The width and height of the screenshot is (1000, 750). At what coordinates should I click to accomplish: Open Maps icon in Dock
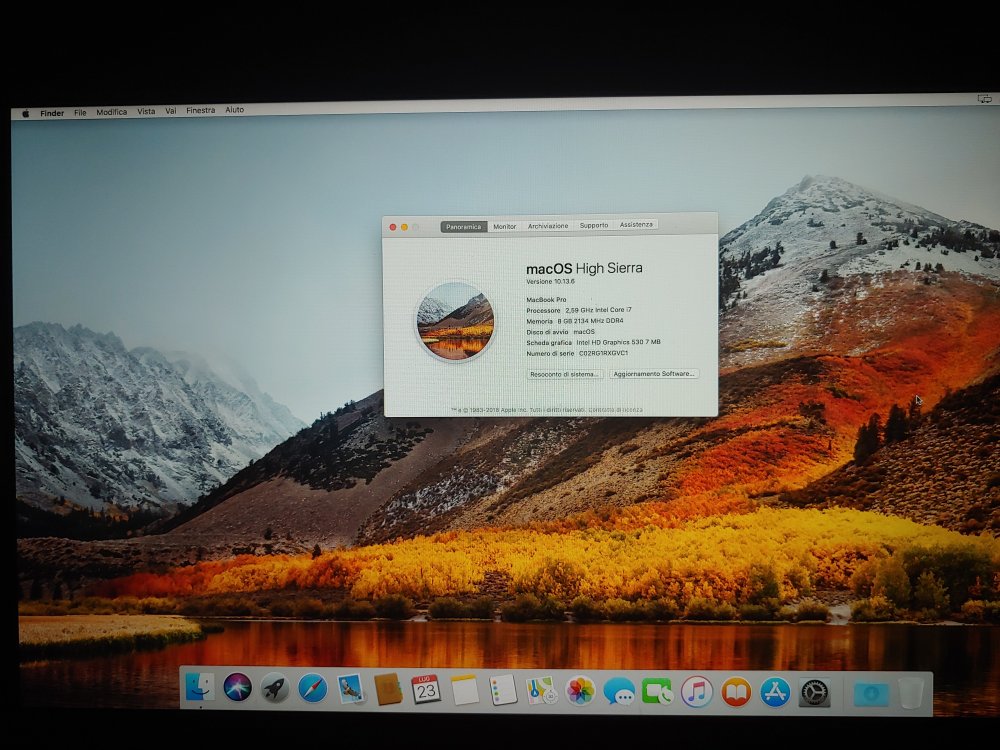click(x=541, y=691)
